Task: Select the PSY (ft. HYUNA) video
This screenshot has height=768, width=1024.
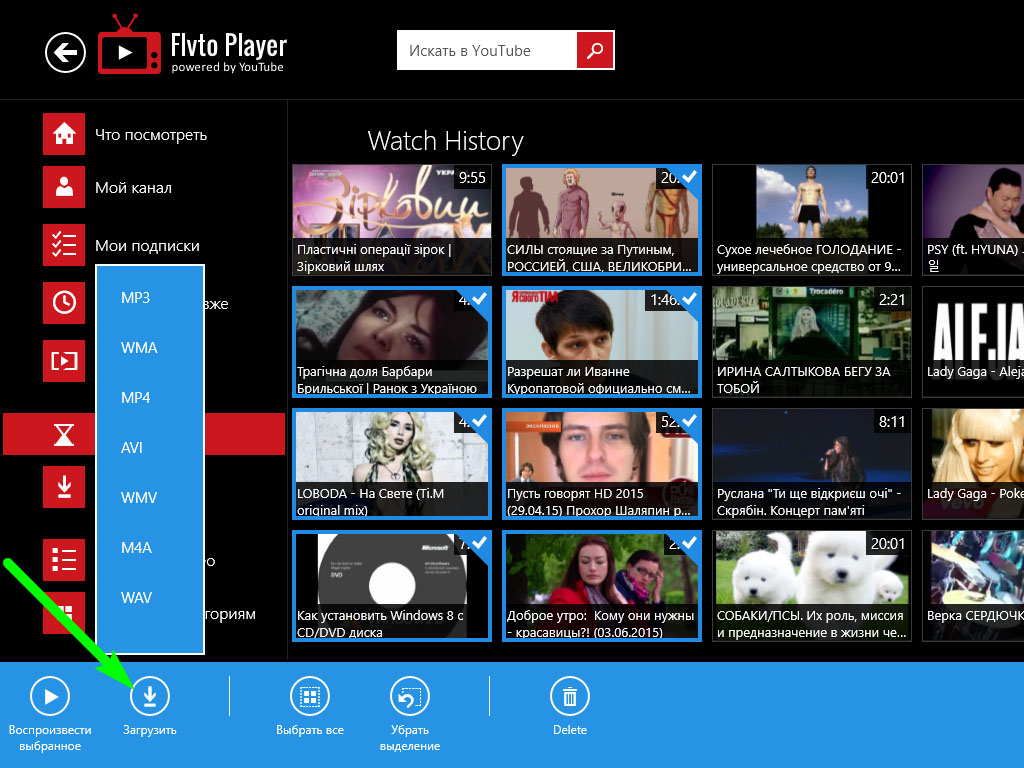Action: click(973, 219)
